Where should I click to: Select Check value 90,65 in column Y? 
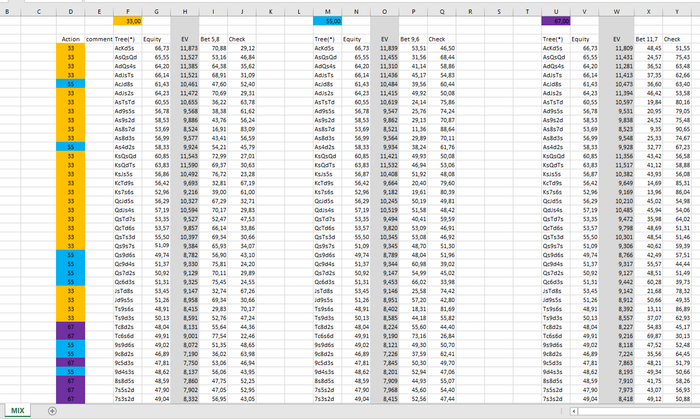point(677,129)
